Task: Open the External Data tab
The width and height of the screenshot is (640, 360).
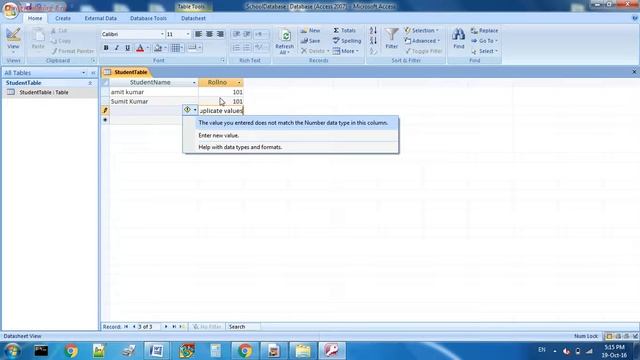Action: [x=100, y=18]
